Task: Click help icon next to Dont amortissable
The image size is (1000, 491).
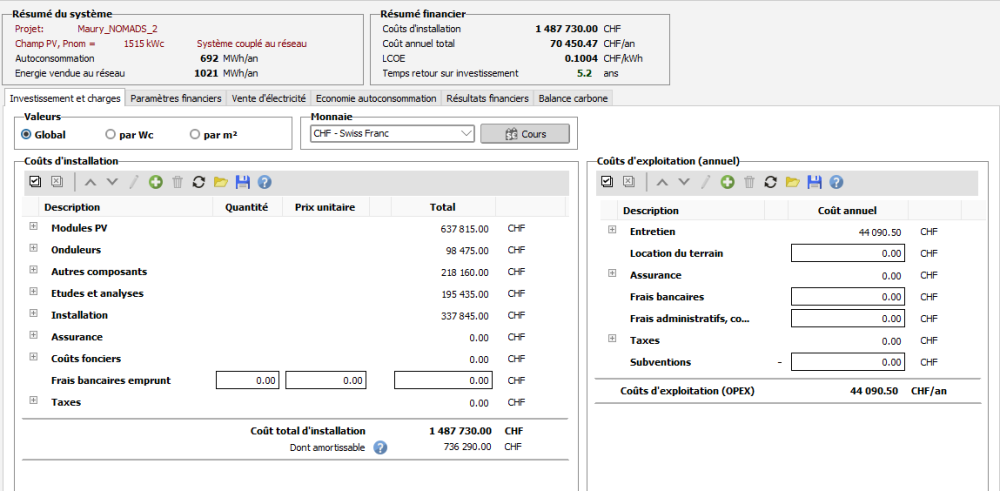Action: 380,447
